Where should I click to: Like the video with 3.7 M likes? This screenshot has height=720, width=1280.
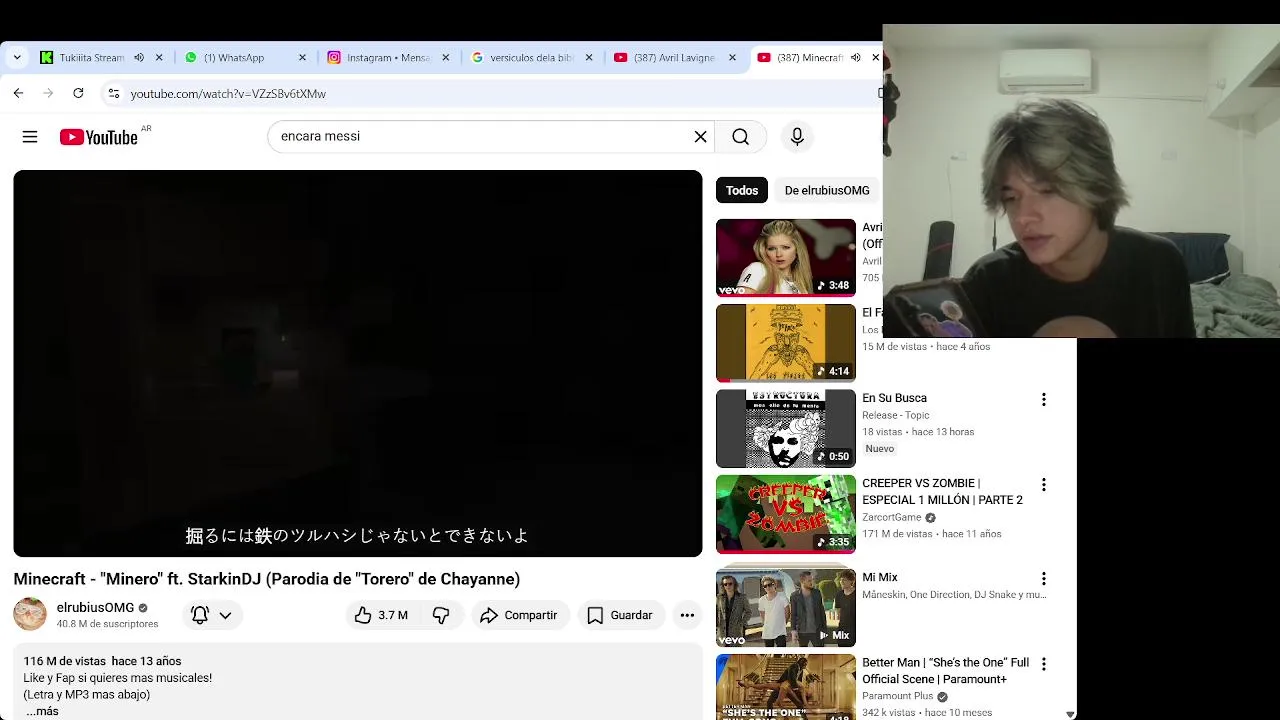381,615
